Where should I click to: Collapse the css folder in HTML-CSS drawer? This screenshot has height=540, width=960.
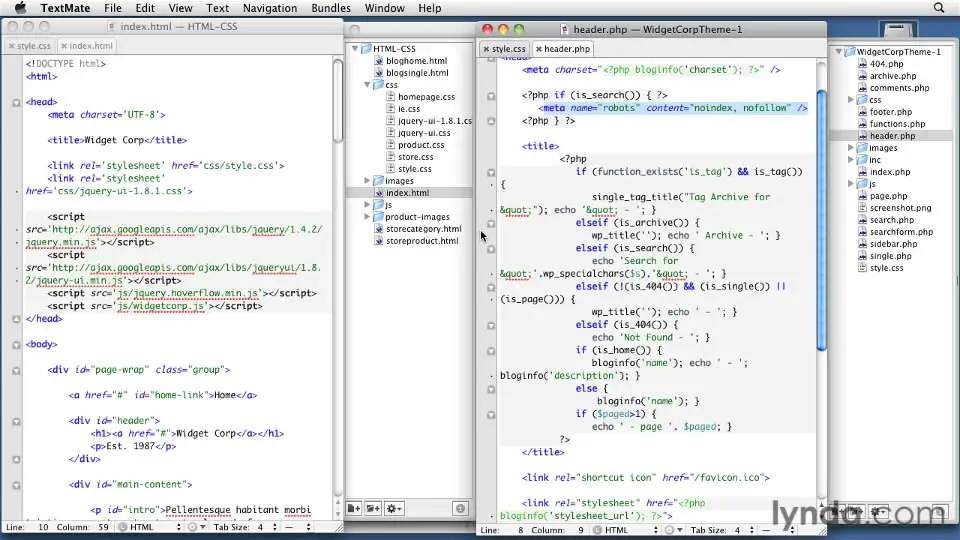click(x=367, y=84)
